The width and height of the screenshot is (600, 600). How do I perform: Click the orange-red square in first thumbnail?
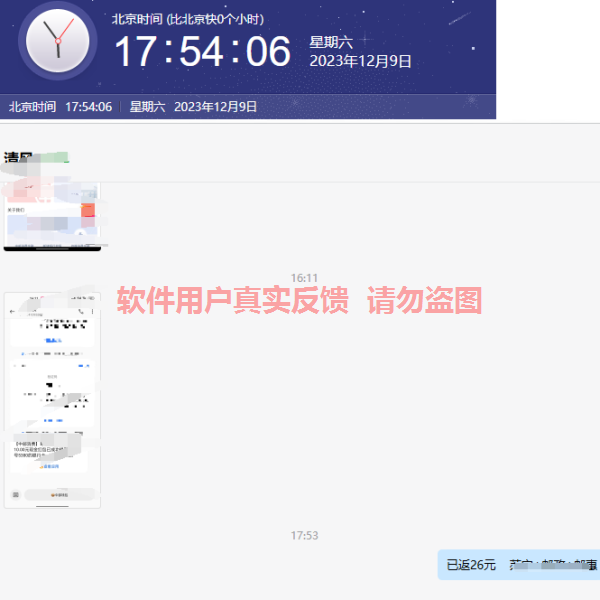[x=88, y=211]
